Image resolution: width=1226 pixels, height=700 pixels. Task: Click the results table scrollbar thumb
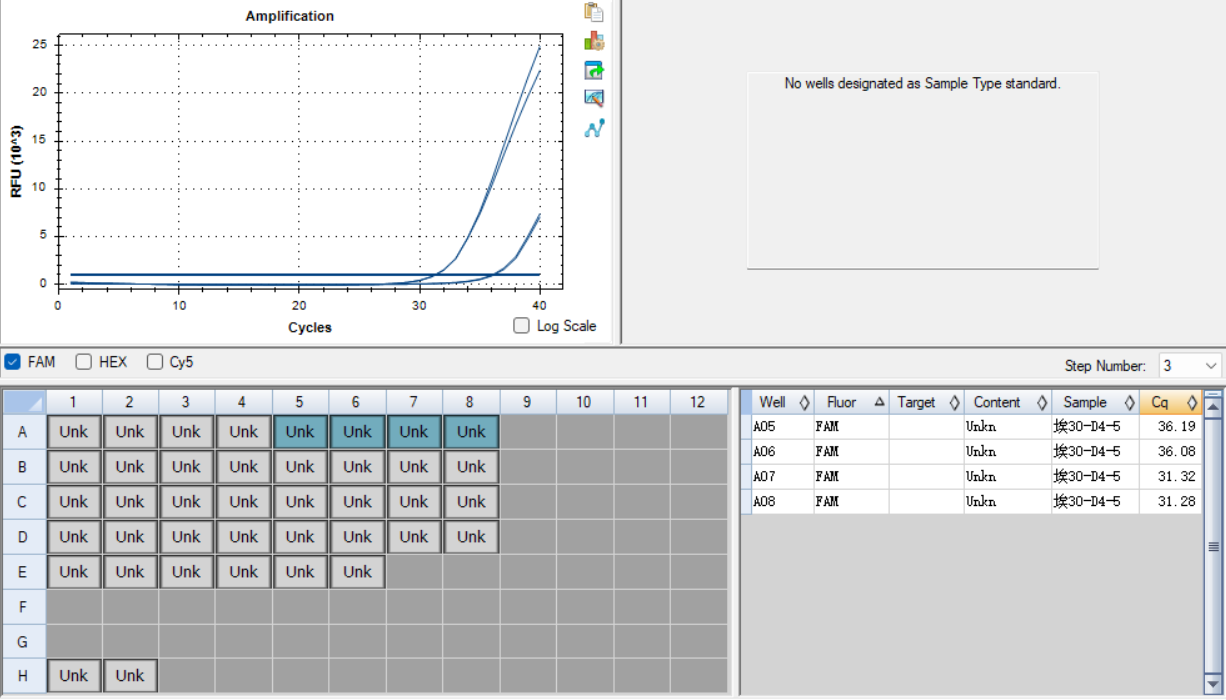click(1213, 546)
